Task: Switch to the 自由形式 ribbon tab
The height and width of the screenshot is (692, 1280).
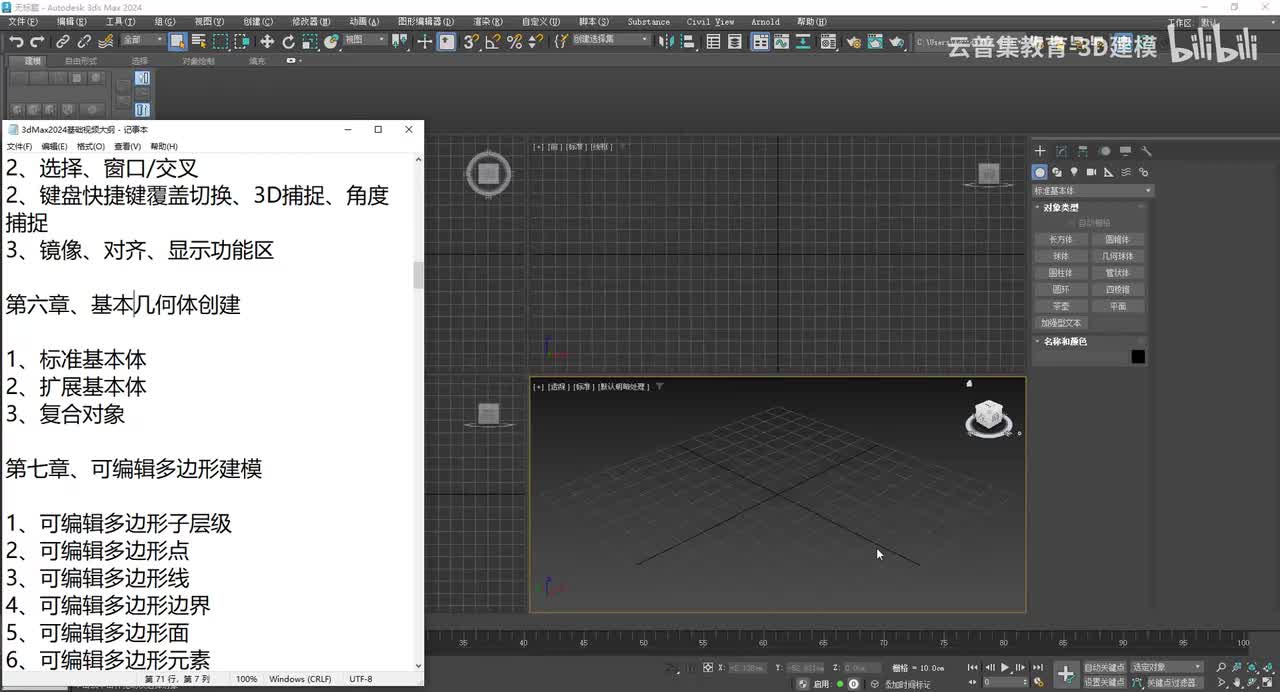Action: (81, 61)
